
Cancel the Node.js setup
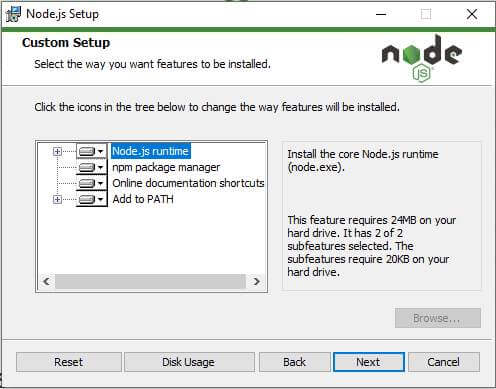pos(444,362)
